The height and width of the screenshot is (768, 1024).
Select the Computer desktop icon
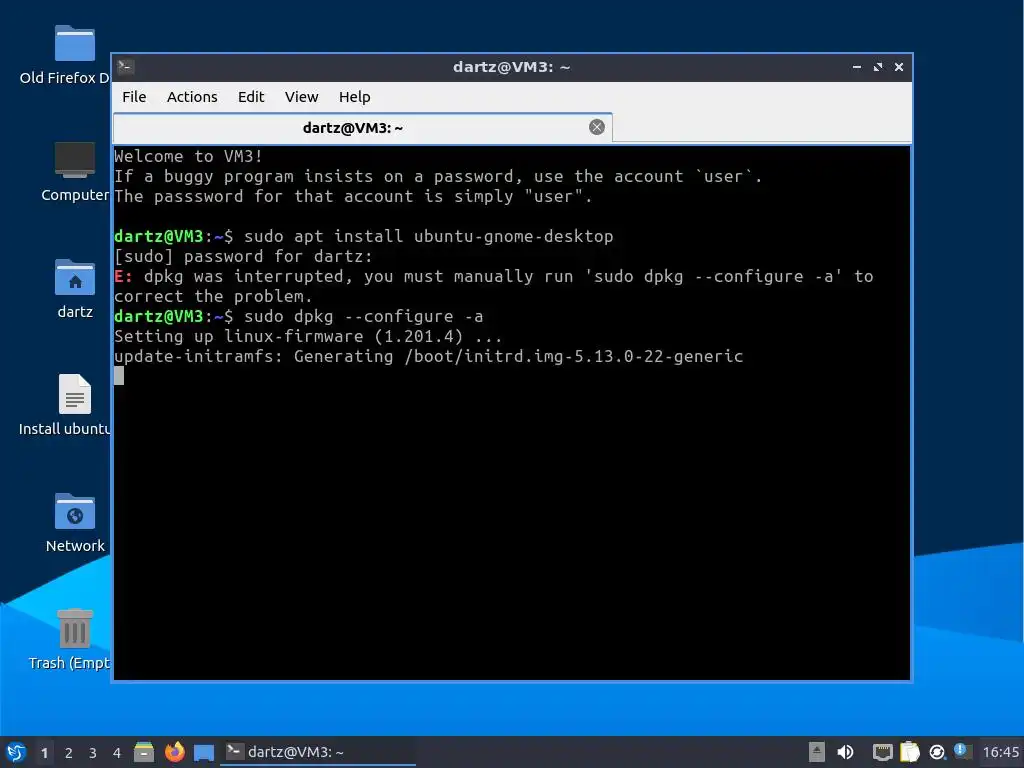point(74,172)
